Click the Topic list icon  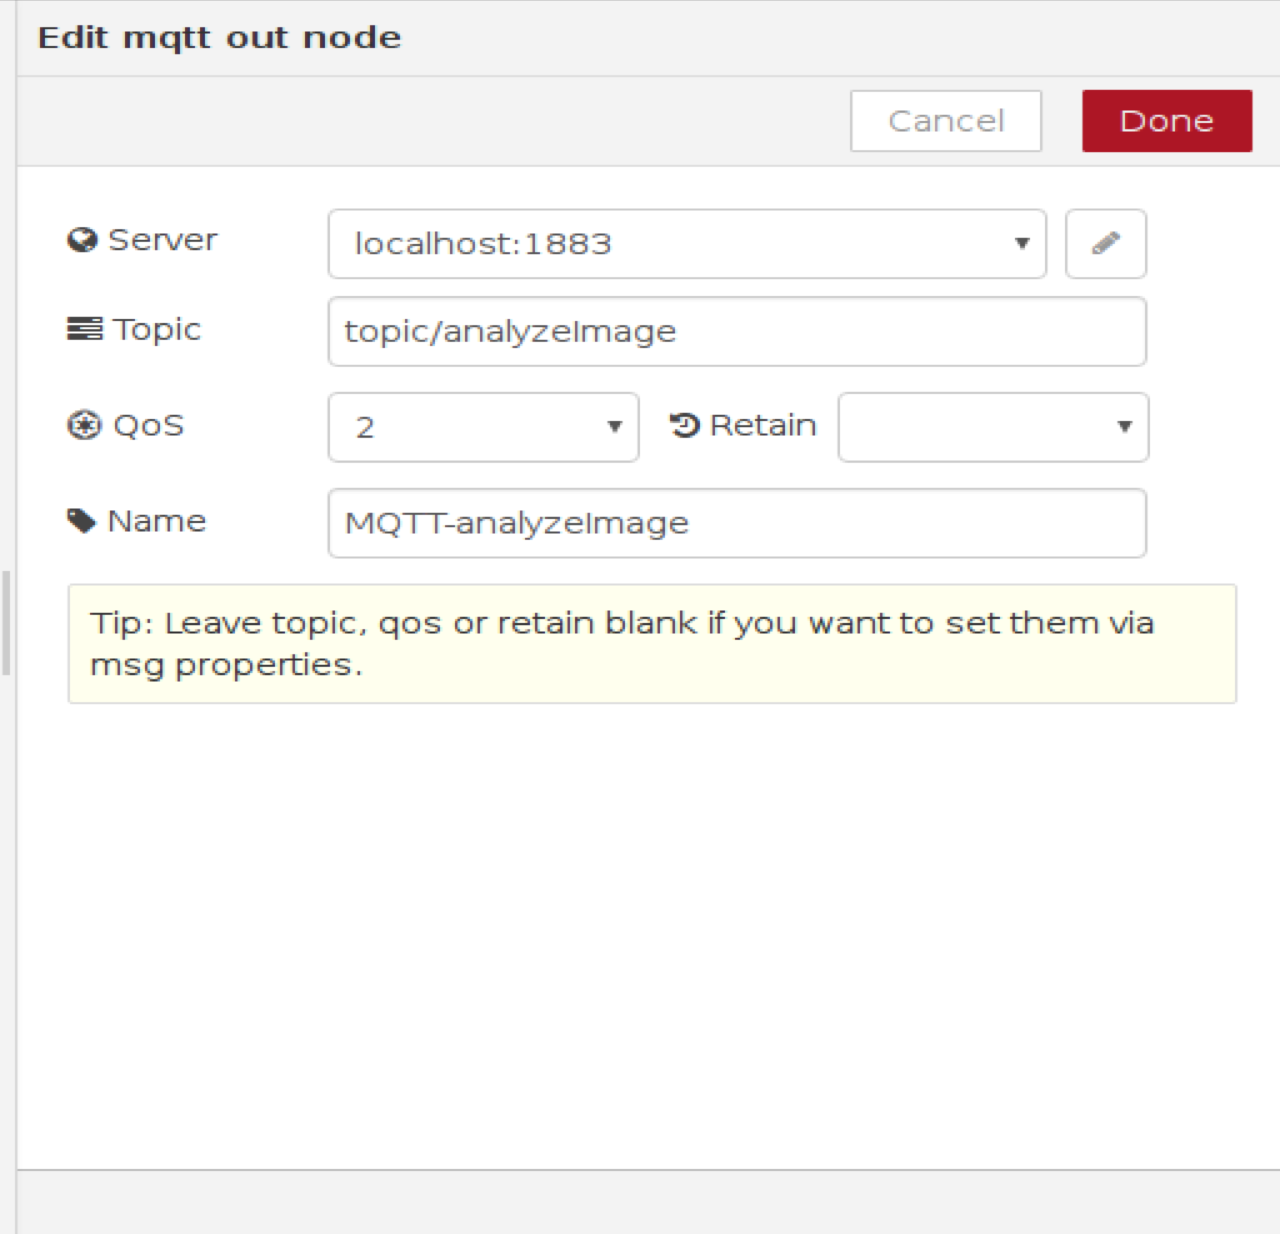coord(84,329)
